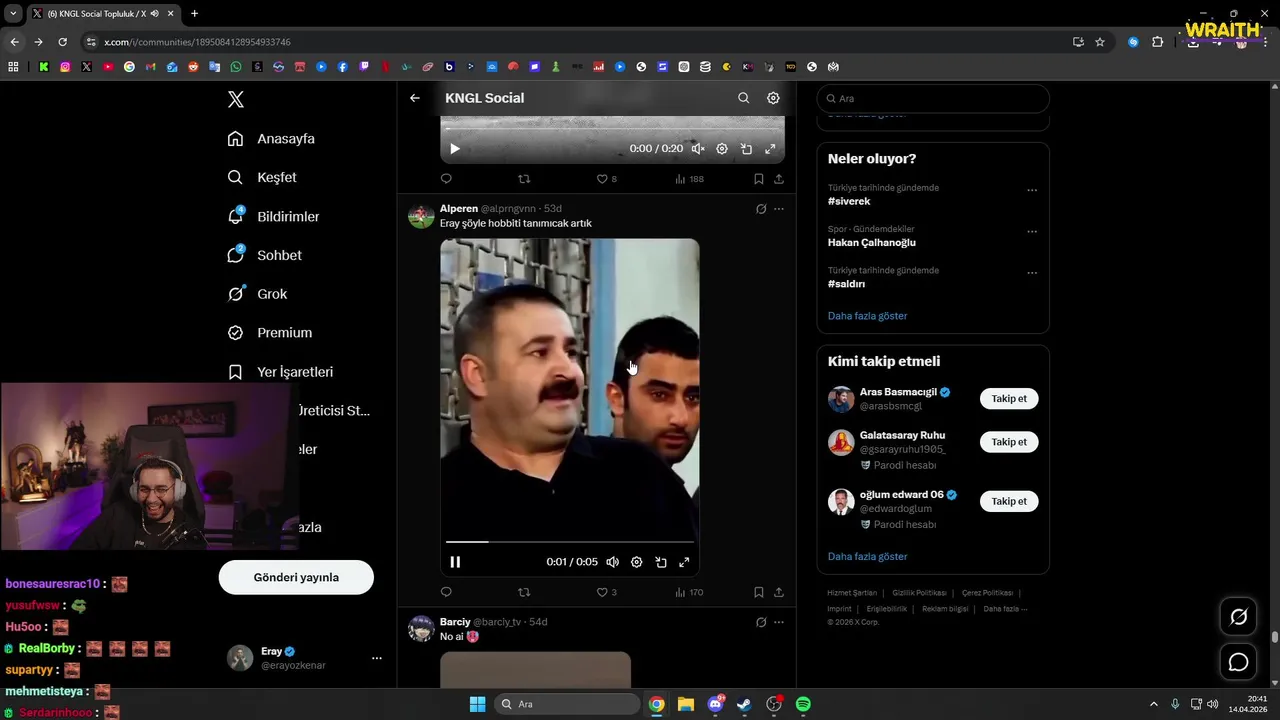Image resolution: width=1280 pixels, height=720 pixels.
Task: Pause Alperen's video
Action: 455,562
